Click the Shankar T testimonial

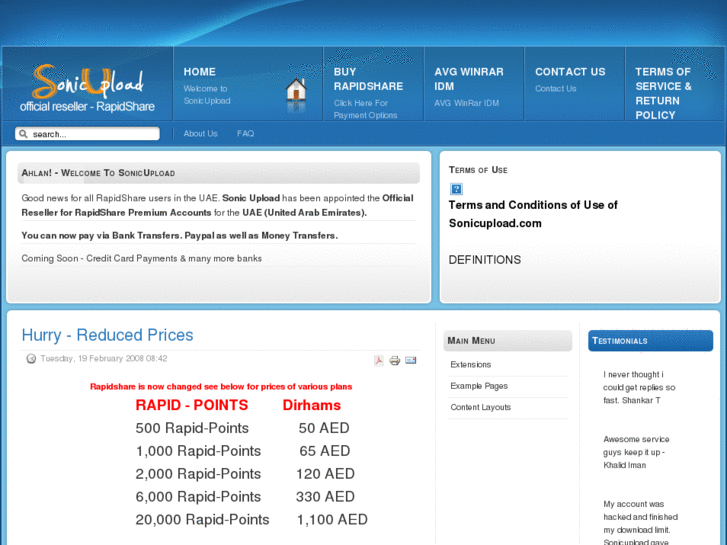coord(639,387)
